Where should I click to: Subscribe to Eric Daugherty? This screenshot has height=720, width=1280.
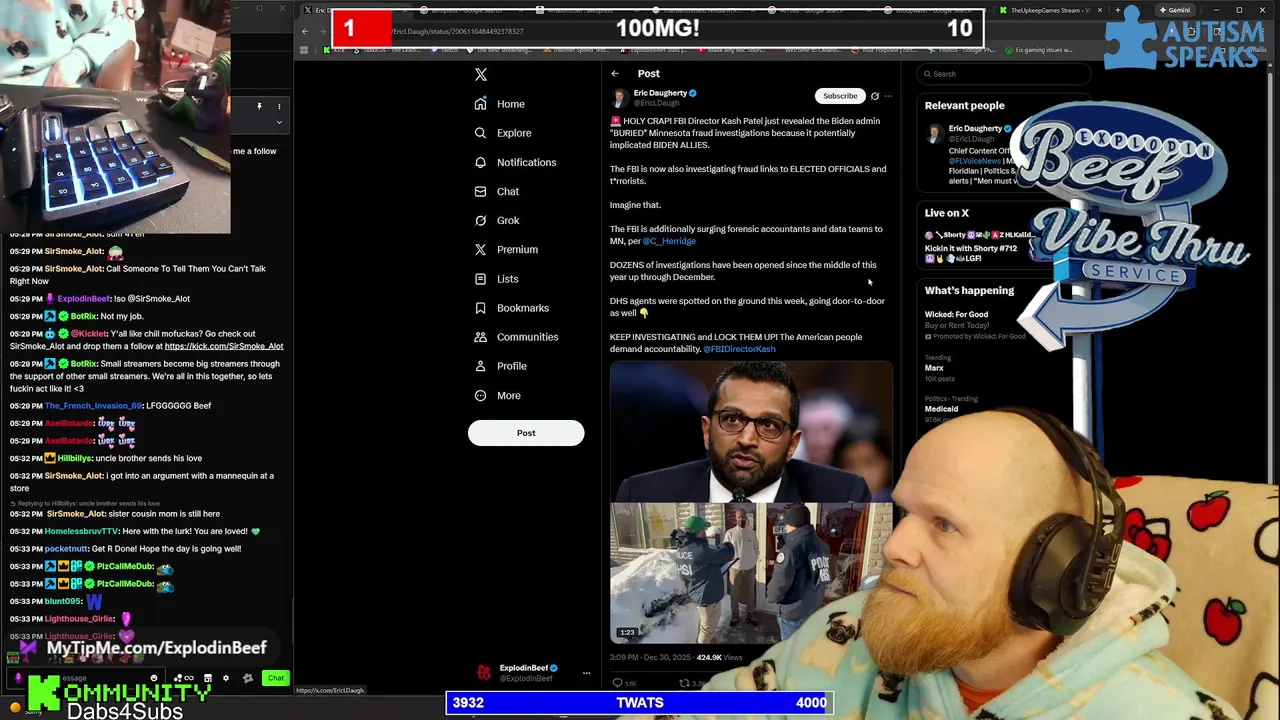[x=840, y=96]
